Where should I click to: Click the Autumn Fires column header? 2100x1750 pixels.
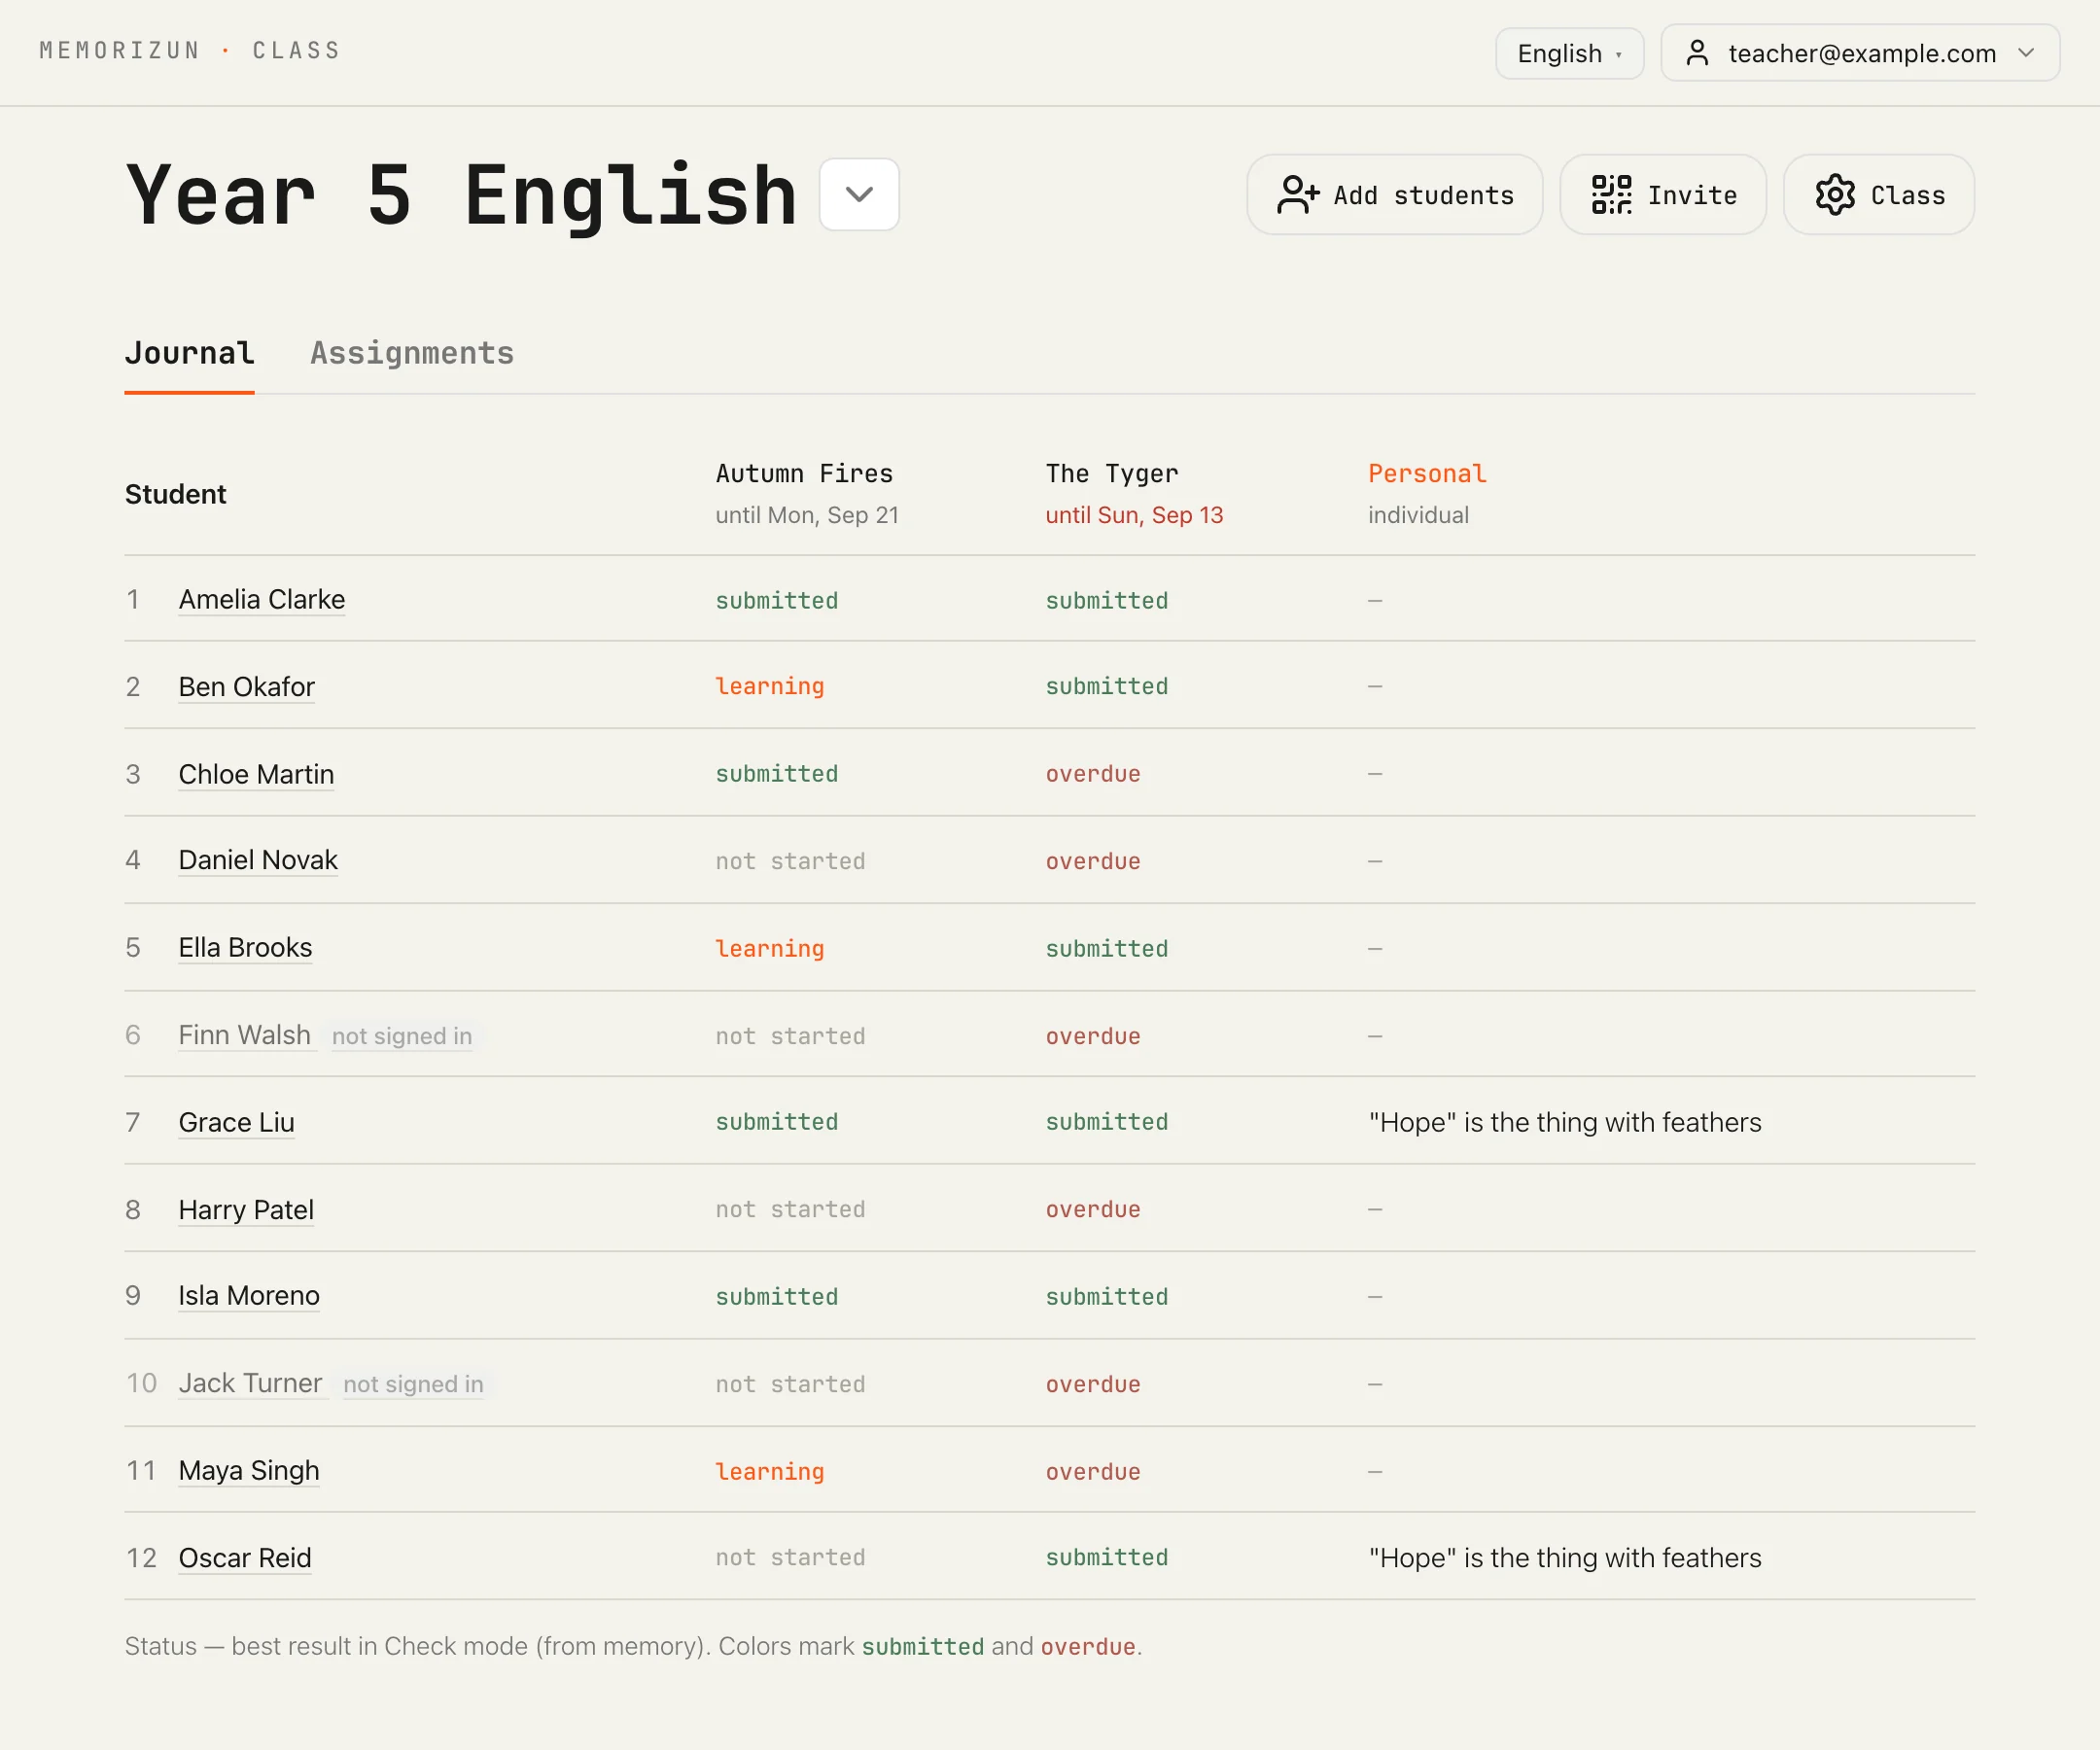(804, 474)
